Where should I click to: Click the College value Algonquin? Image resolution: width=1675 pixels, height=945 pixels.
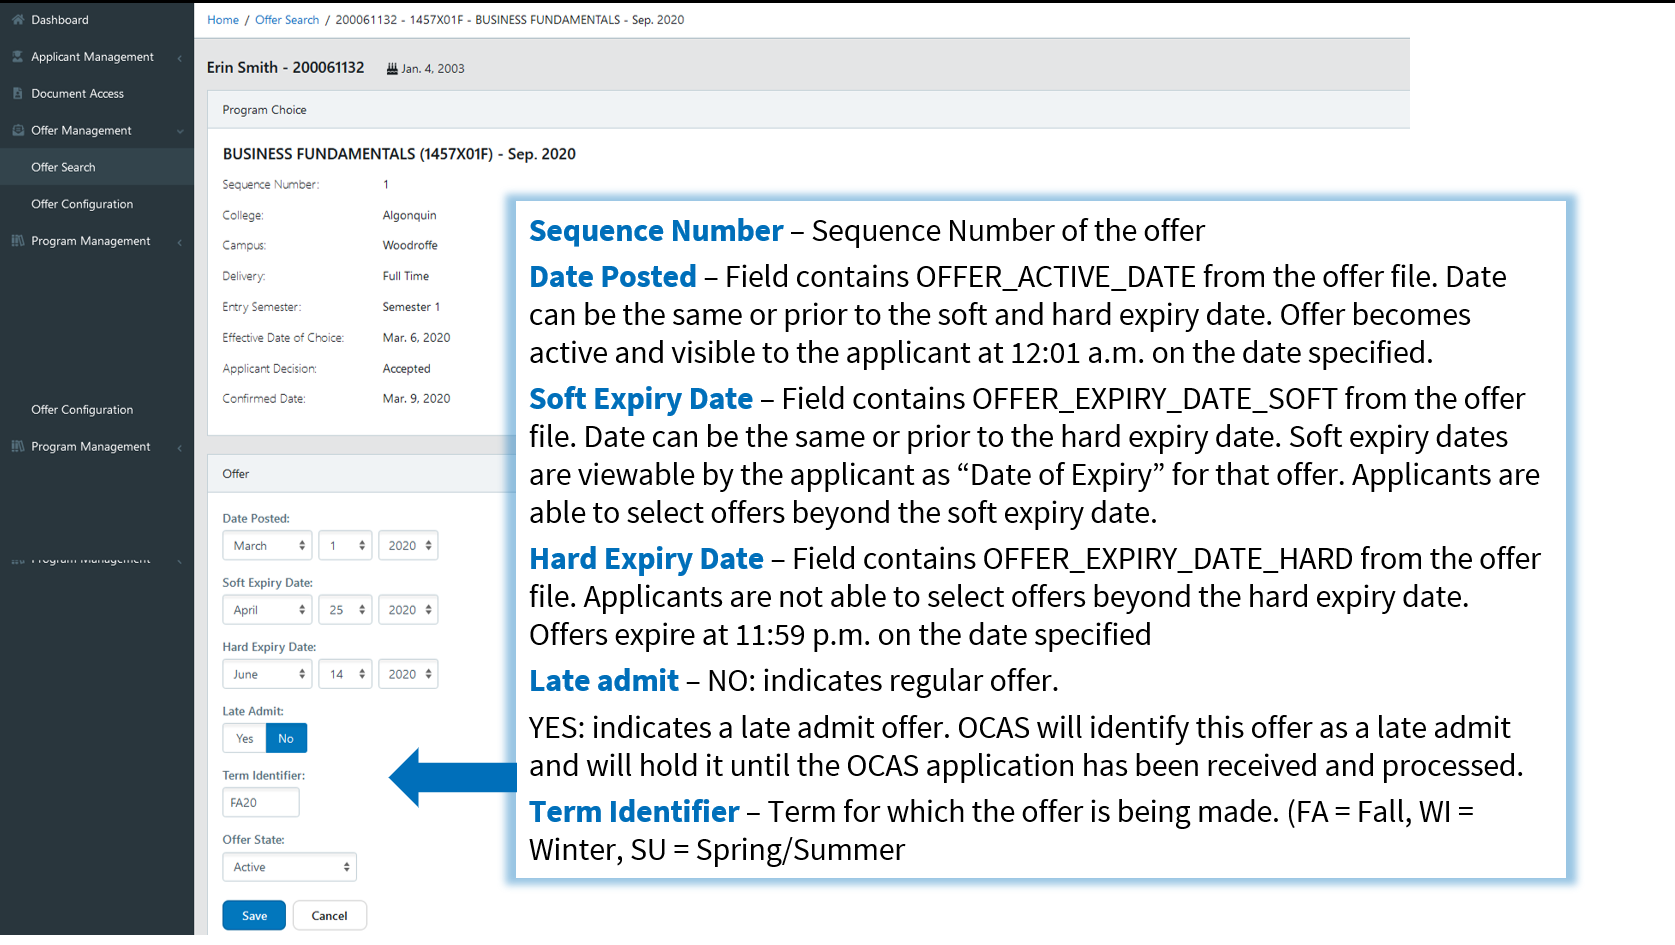coord(409,215)
